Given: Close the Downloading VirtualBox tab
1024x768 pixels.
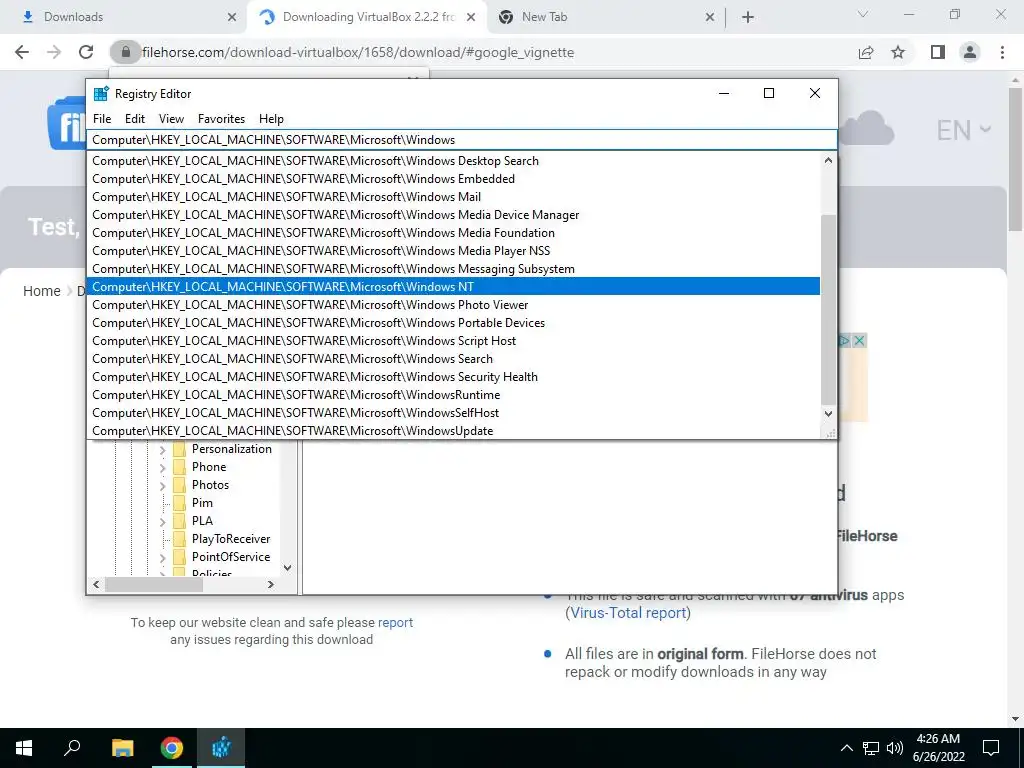Looking at the screenshot, I should 471,17.
